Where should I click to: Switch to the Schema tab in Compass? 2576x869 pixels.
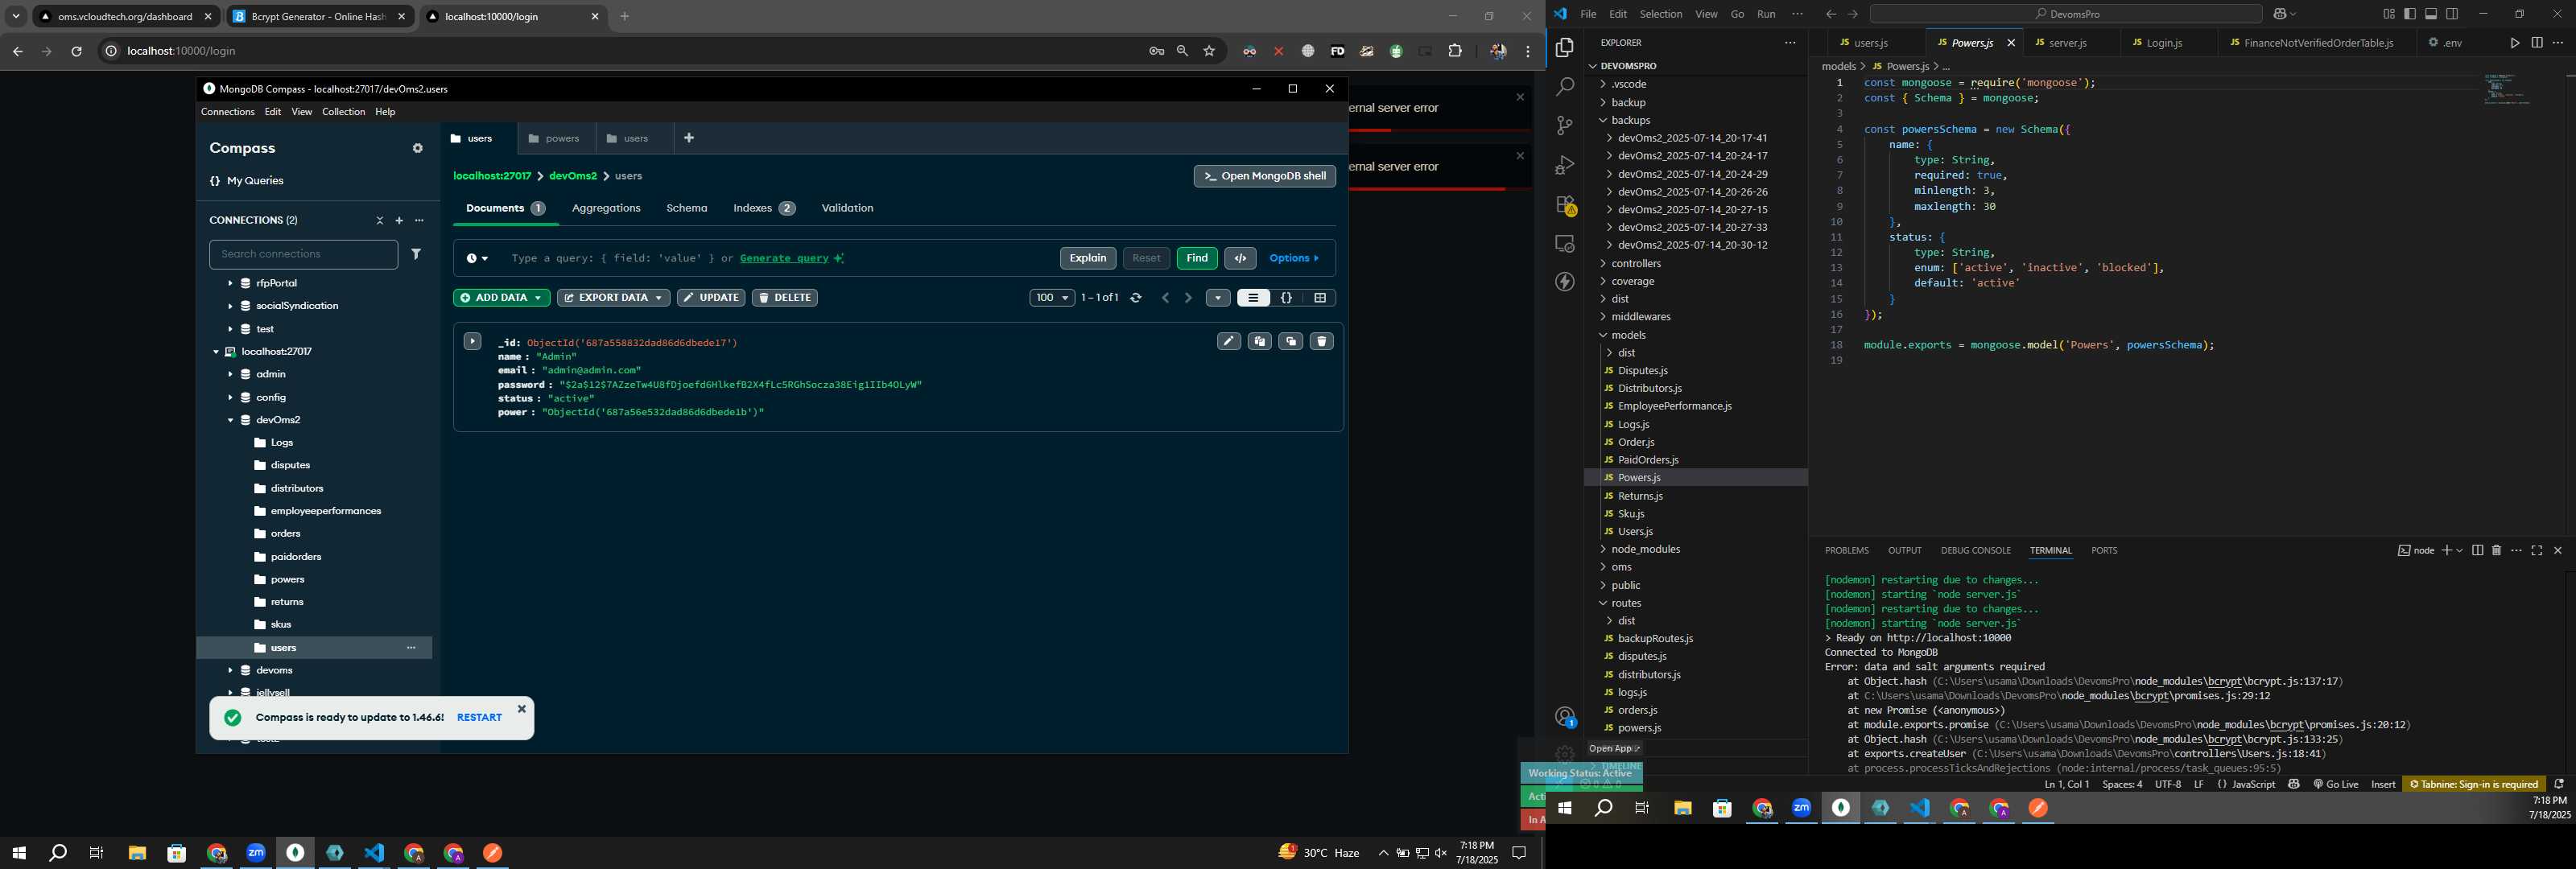[x=687, y=208]
